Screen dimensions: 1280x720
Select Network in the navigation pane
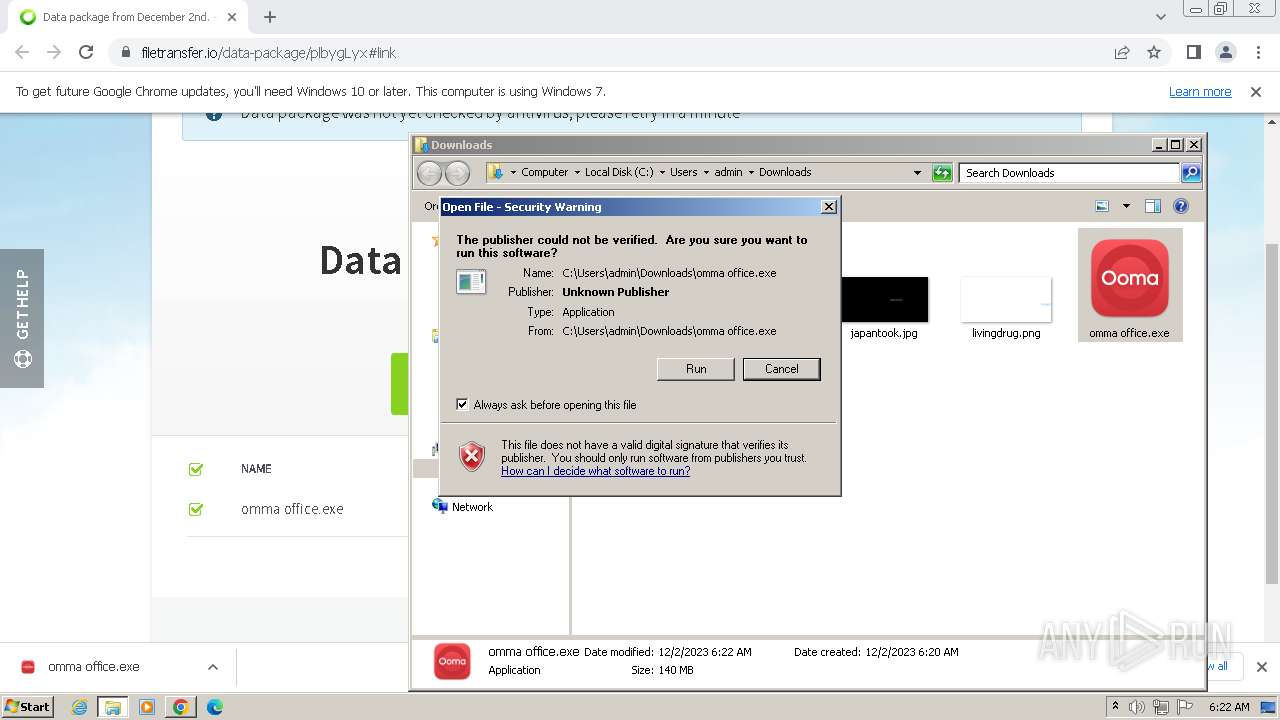coord(472,507)
